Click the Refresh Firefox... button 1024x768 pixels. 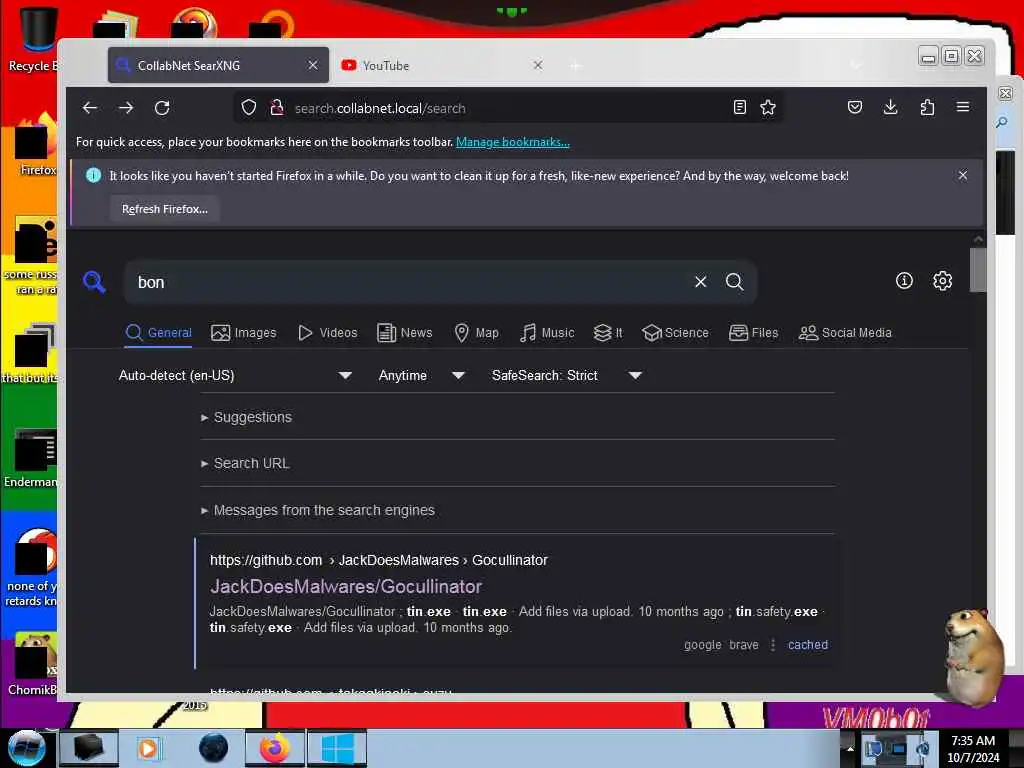(x=165, y=209)
